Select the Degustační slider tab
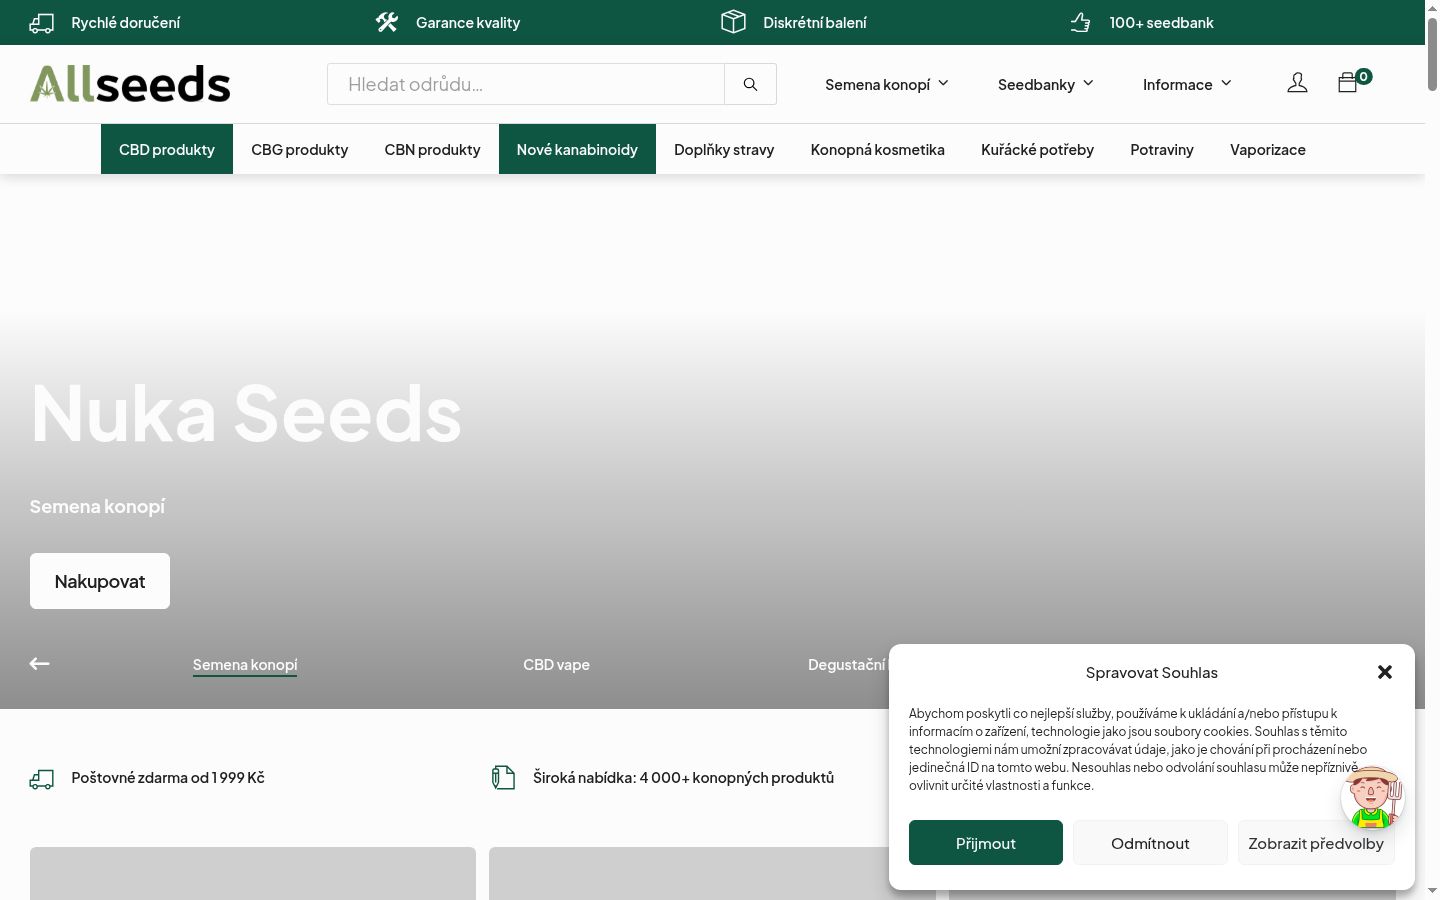 pyautogui.click(x=847, y=665)
